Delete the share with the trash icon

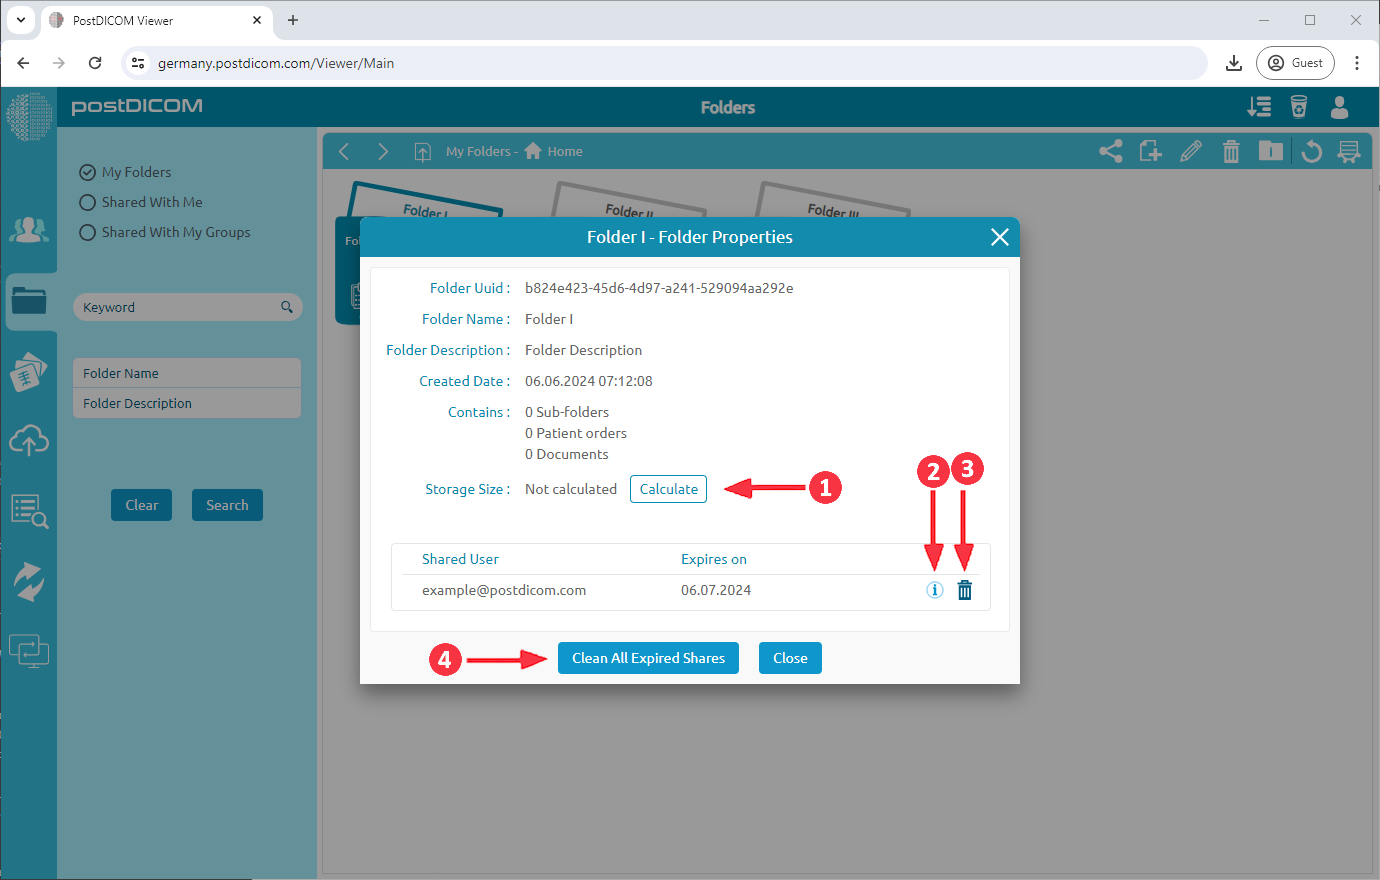964,590
